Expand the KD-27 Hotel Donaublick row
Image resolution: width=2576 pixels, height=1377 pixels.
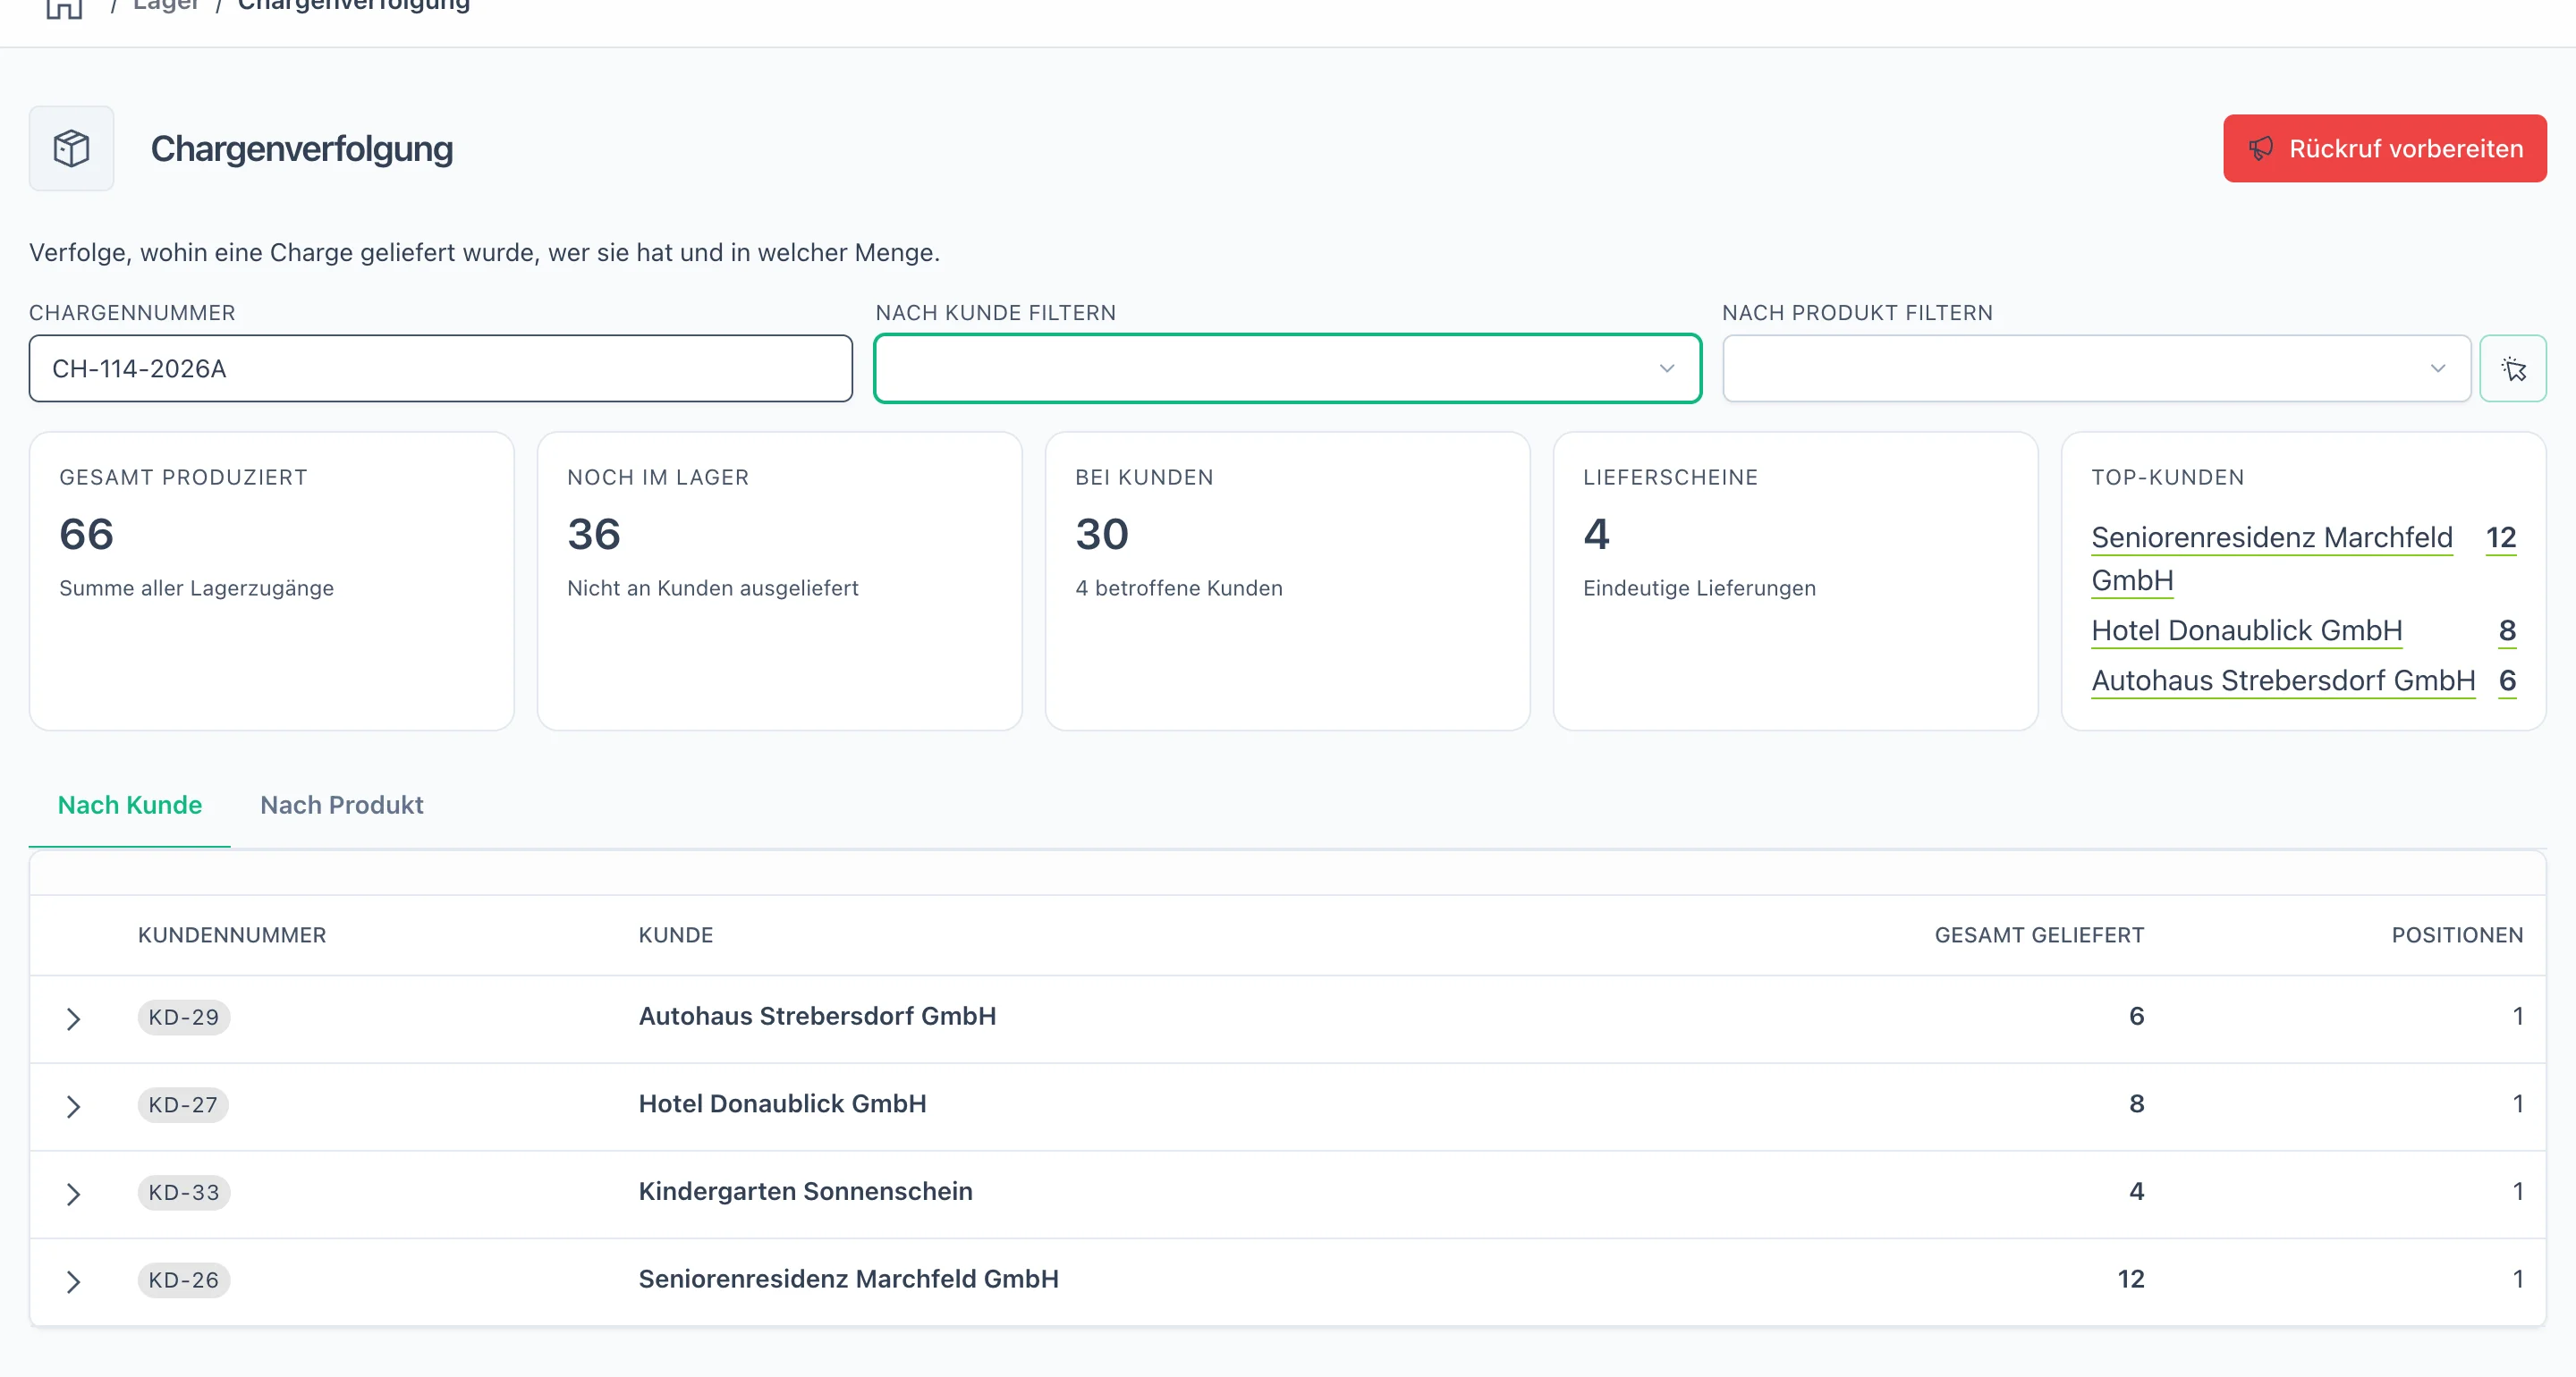(72, 1106)
